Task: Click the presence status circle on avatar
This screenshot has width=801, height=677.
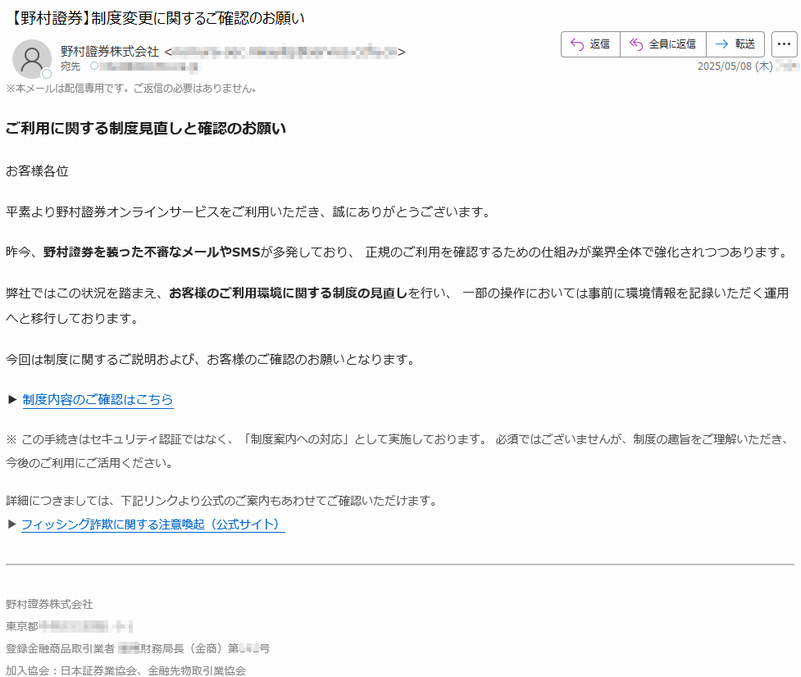Action: [46, 74]
